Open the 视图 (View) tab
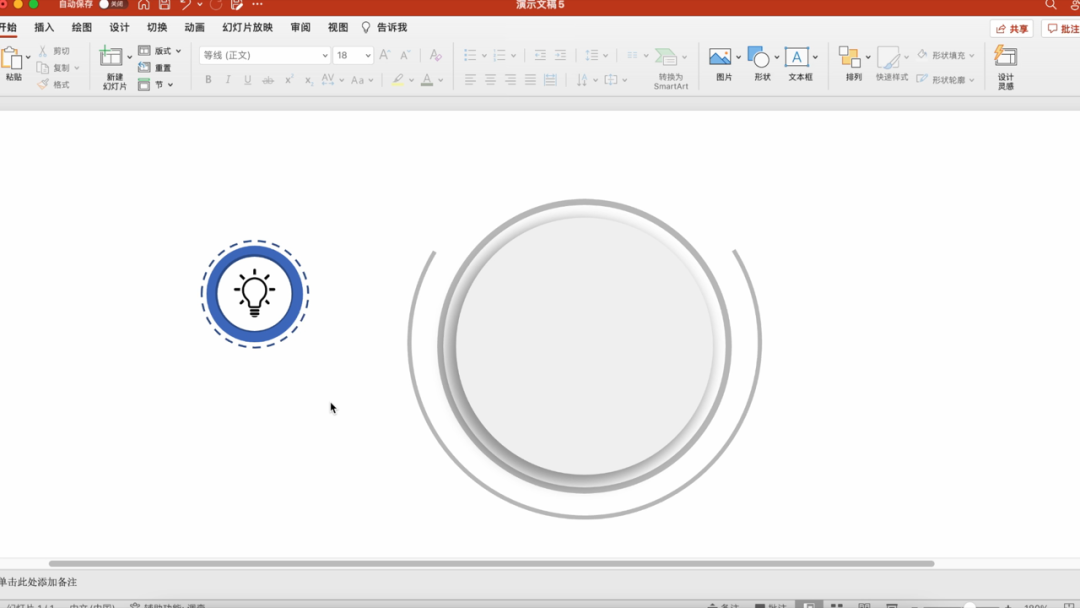The image size is (1080, 608). coord(338,28)
